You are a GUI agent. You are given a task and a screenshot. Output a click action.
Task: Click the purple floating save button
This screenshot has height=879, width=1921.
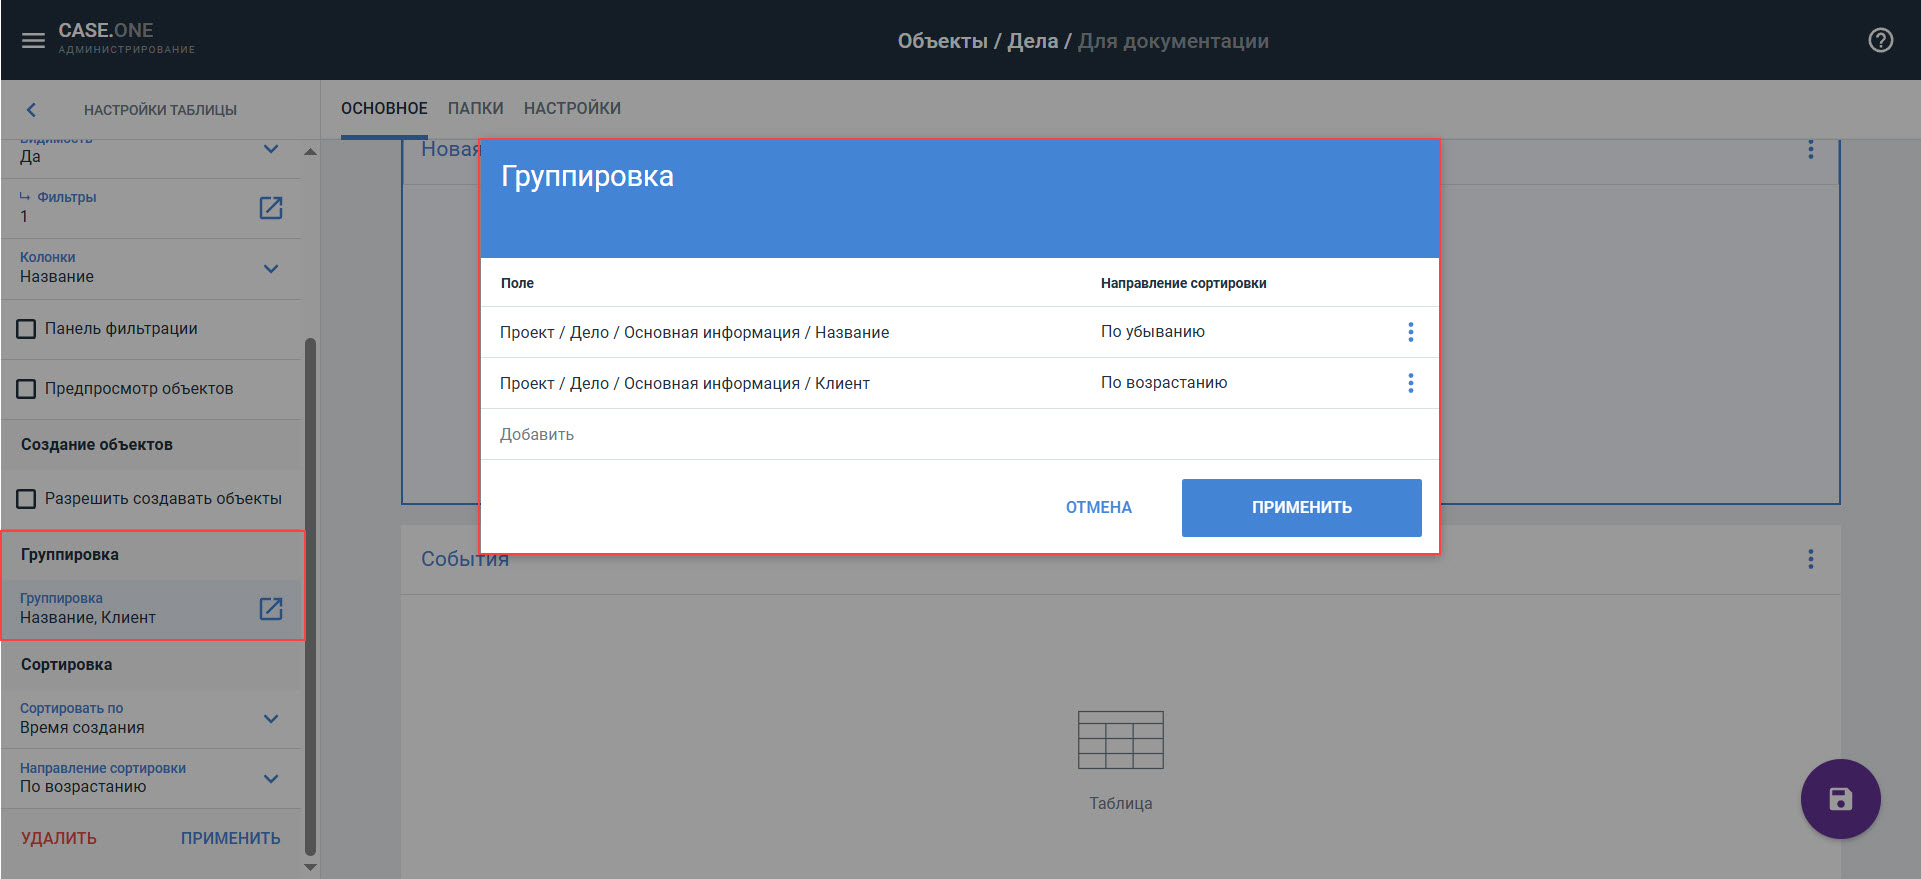click(x=1840, y=799)
